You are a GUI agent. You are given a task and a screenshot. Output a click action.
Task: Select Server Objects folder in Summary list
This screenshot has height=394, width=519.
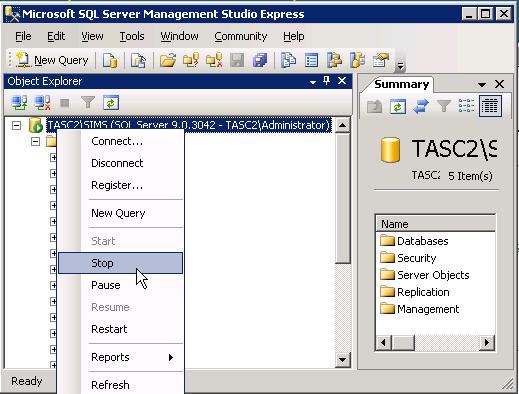(425, 275)
